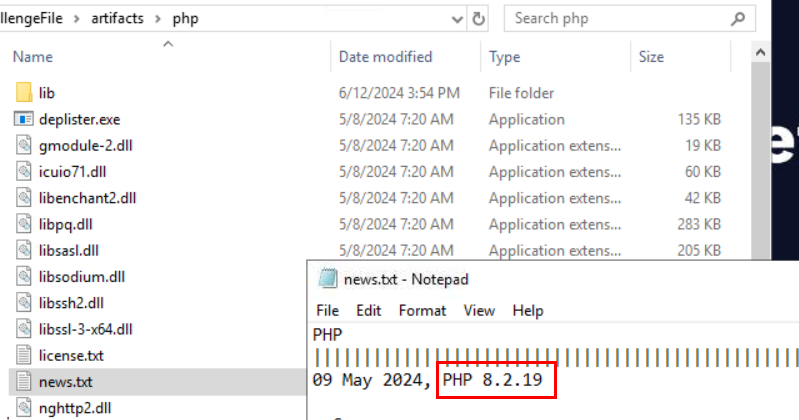This screenshot has height=420, width=799.
Task: Refresh the php folder view
Action: (x=478, y=19)
